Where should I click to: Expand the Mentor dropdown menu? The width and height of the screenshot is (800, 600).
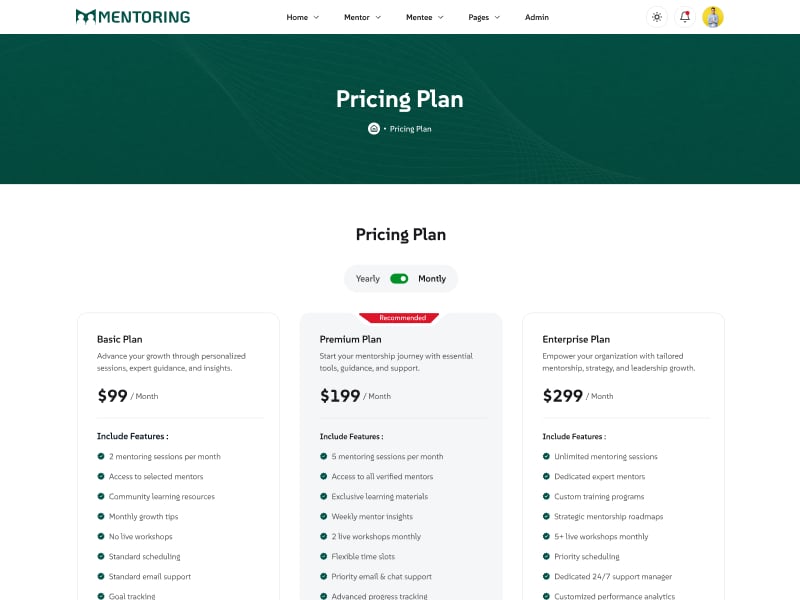click(362, 17)
